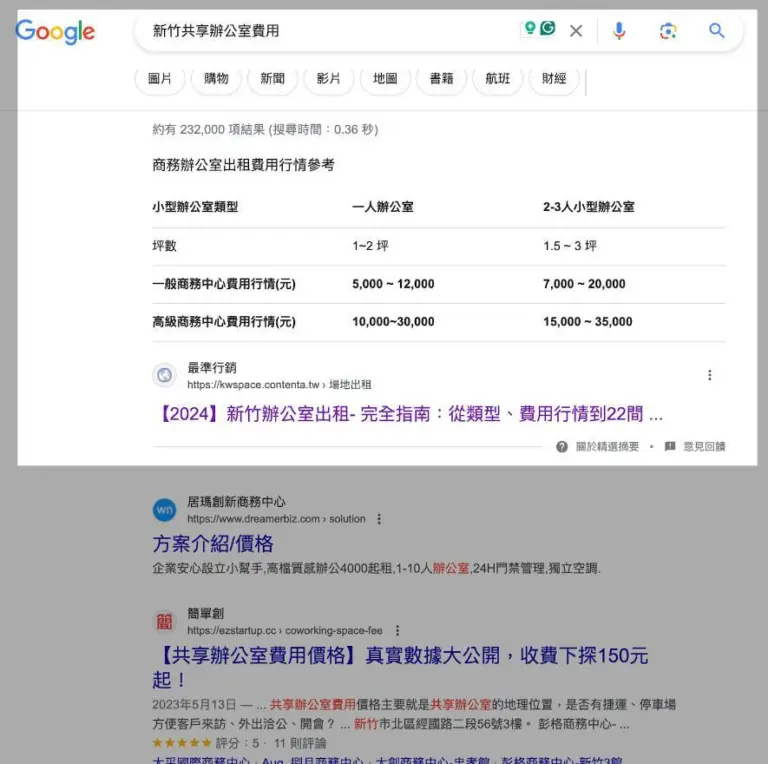This screenshot has width=768, height=764.
Task: Click the blue search magnifier icon
Action: point(717,31)
